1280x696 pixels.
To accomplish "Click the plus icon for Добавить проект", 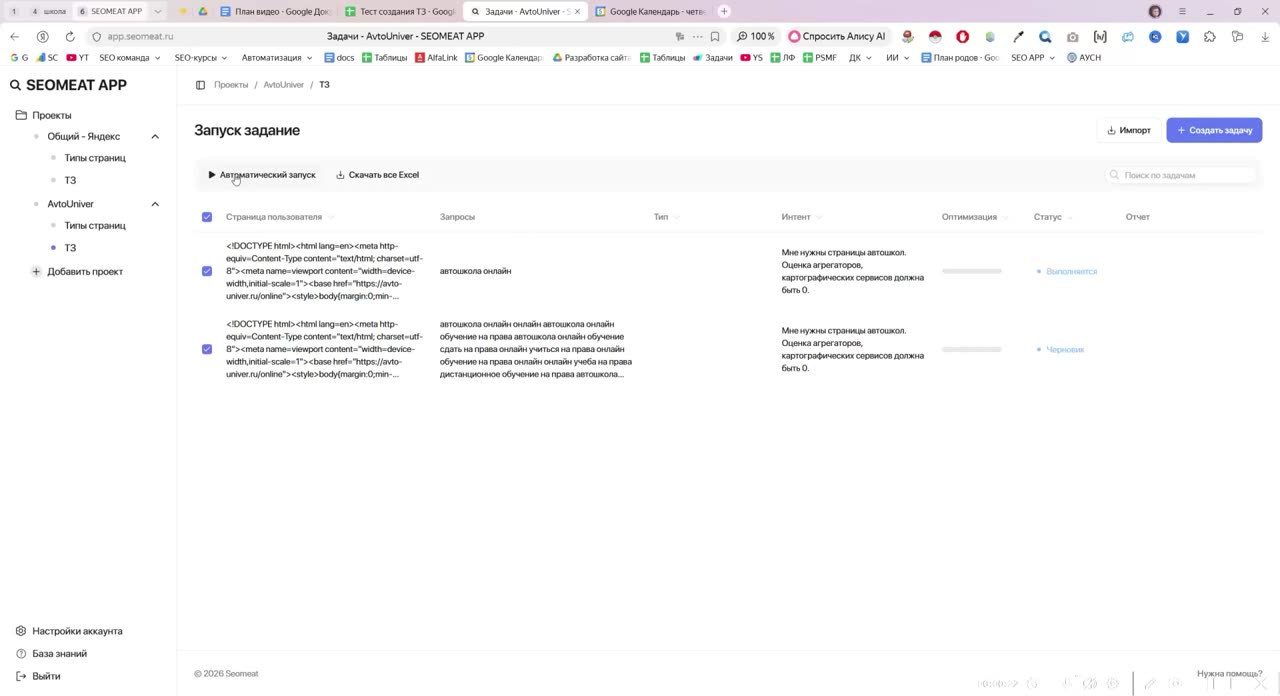I will click(36, 271).
